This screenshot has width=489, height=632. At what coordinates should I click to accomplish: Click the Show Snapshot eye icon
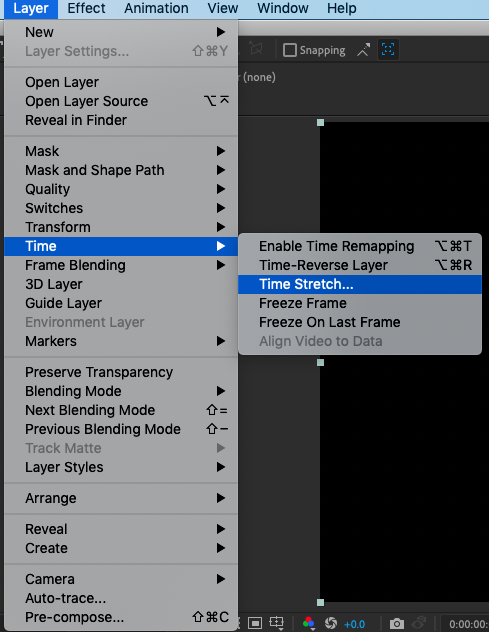[420, 623]
